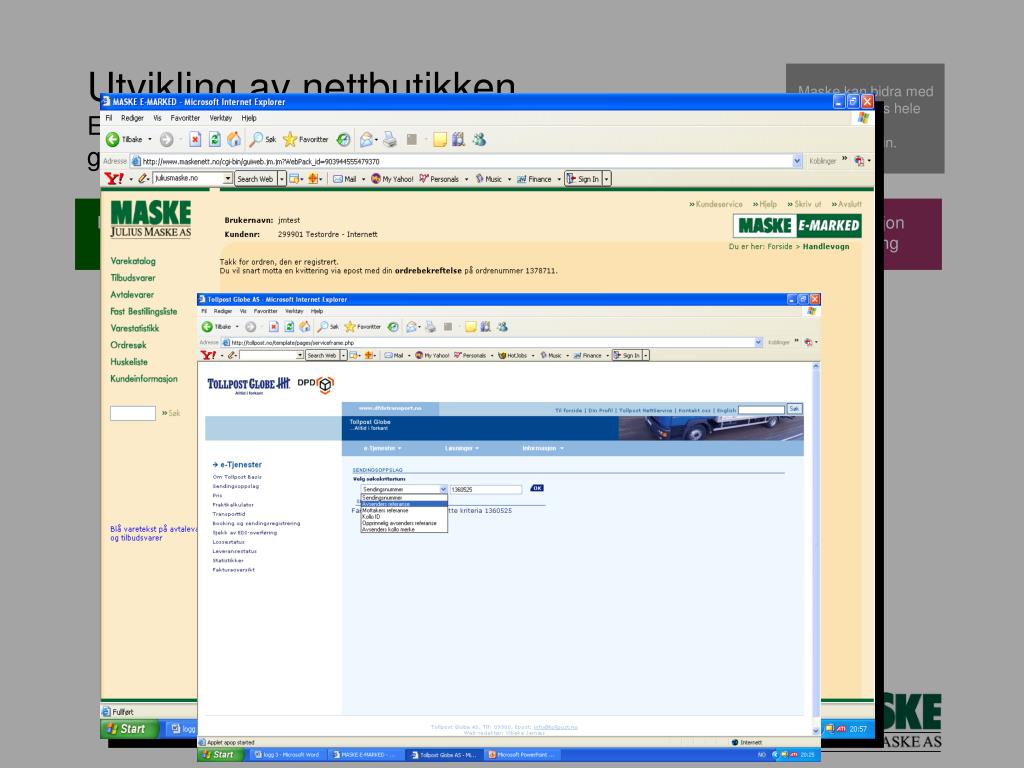Open Kundeinformasjon link in MASKE sidebar
The width and height of the screenshot is (1024, 768).
pyautogui.click(x=144, y=379)
